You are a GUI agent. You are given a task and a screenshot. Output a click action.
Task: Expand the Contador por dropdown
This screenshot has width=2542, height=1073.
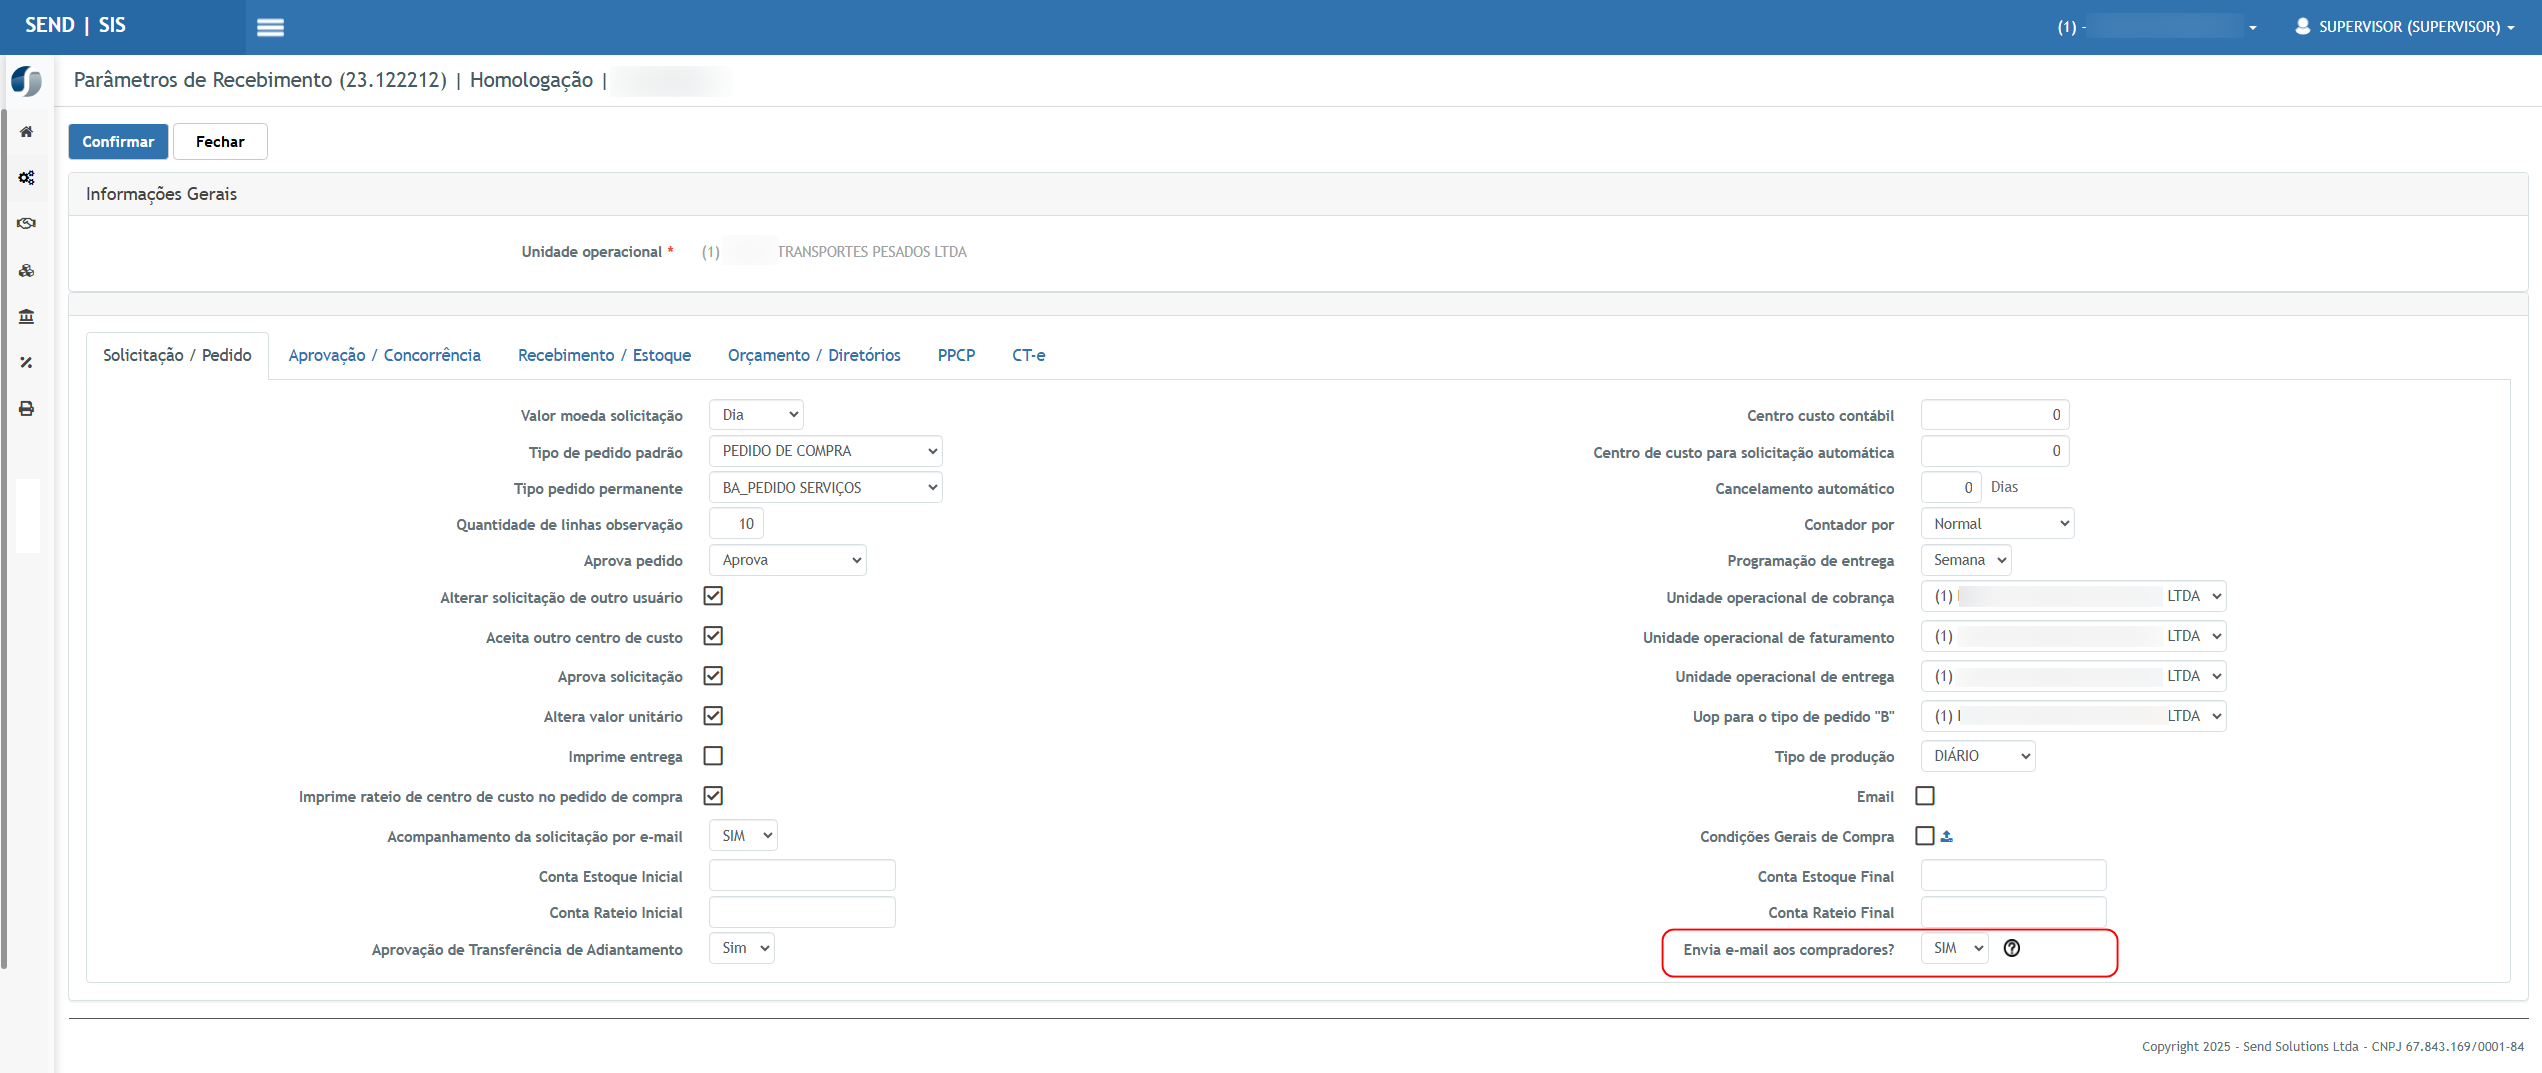(x=1997, y=524)
